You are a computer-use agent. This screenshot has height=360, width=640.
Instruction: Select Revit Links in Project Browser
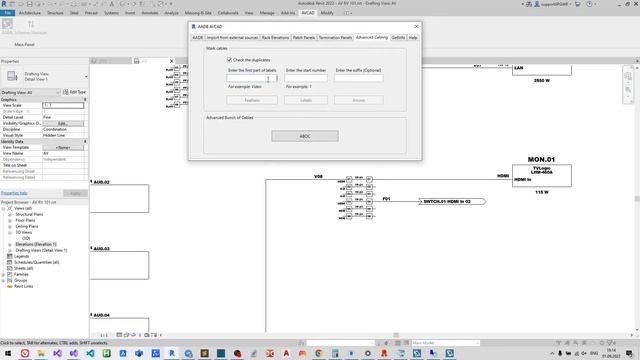point(20,287)
